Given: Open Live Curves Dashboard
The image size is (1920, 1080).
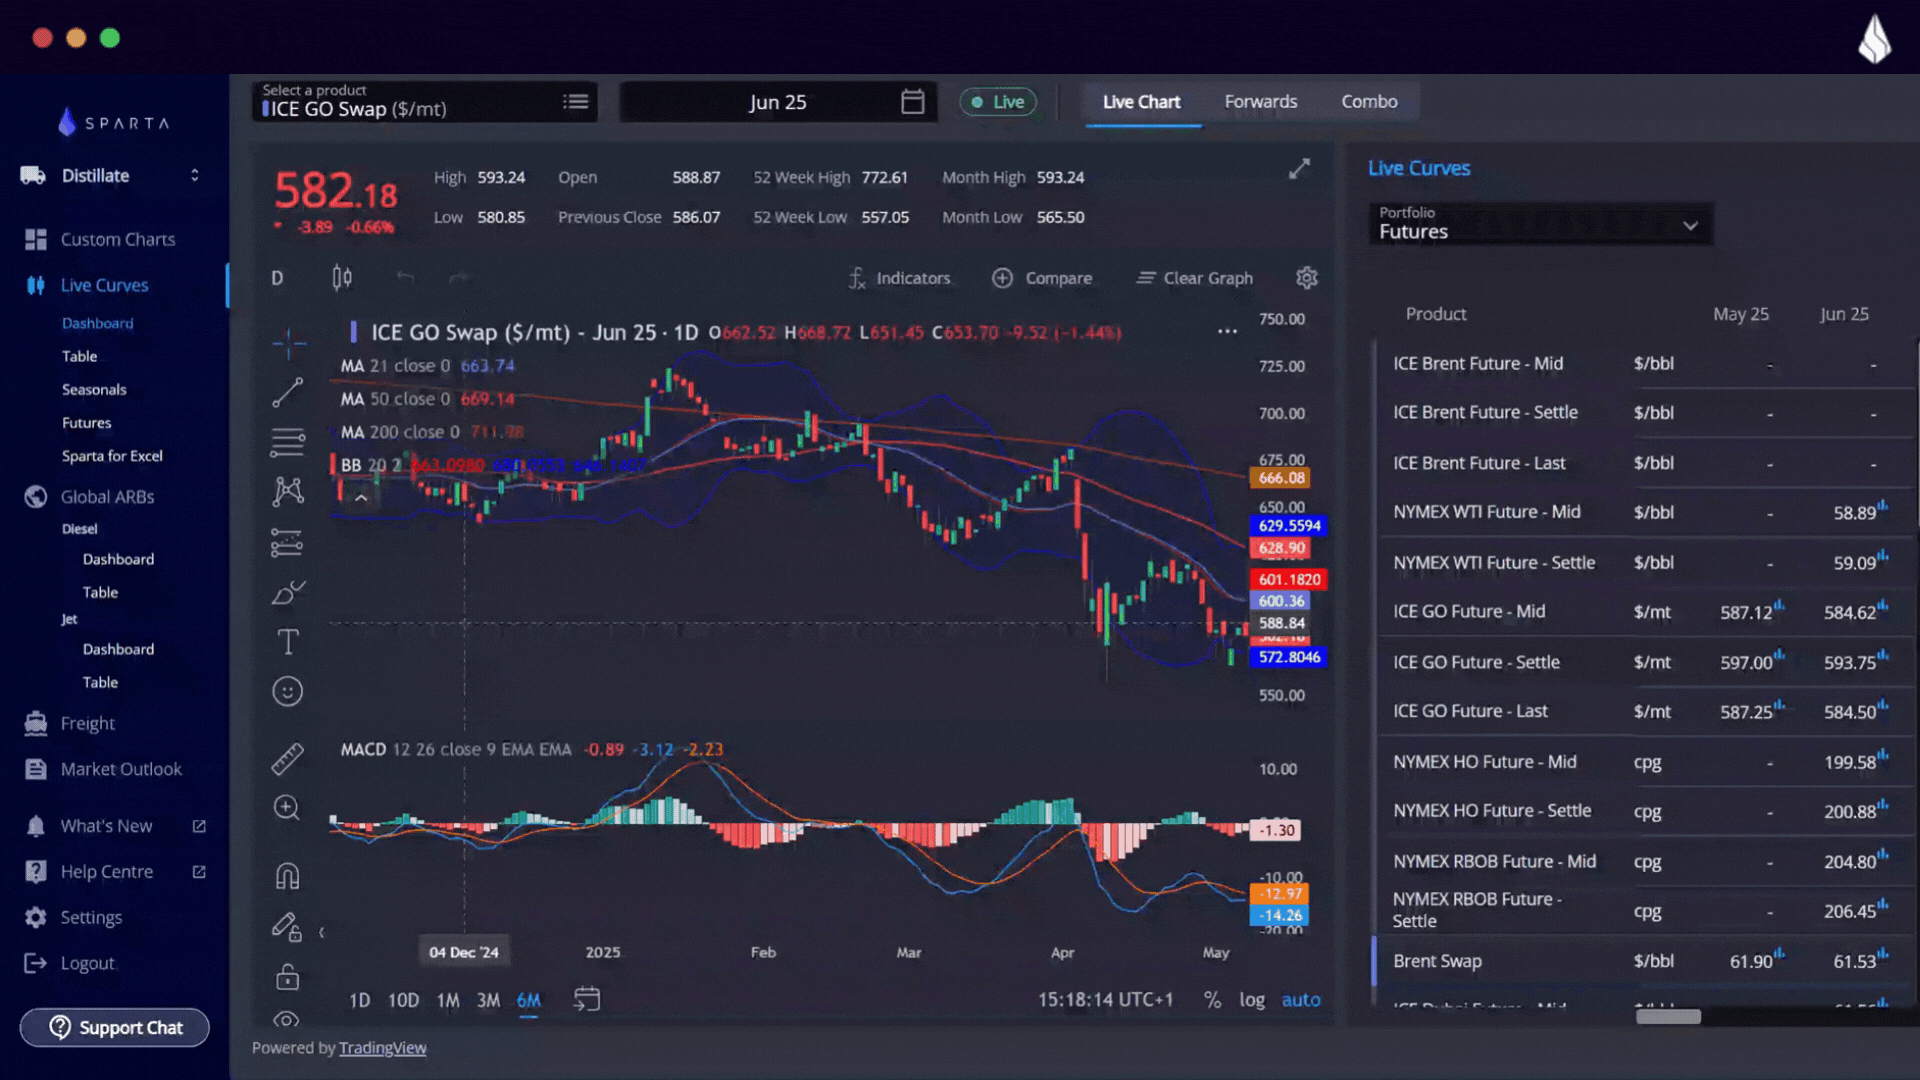Looking at the screenshot, I should coord(97,323).
